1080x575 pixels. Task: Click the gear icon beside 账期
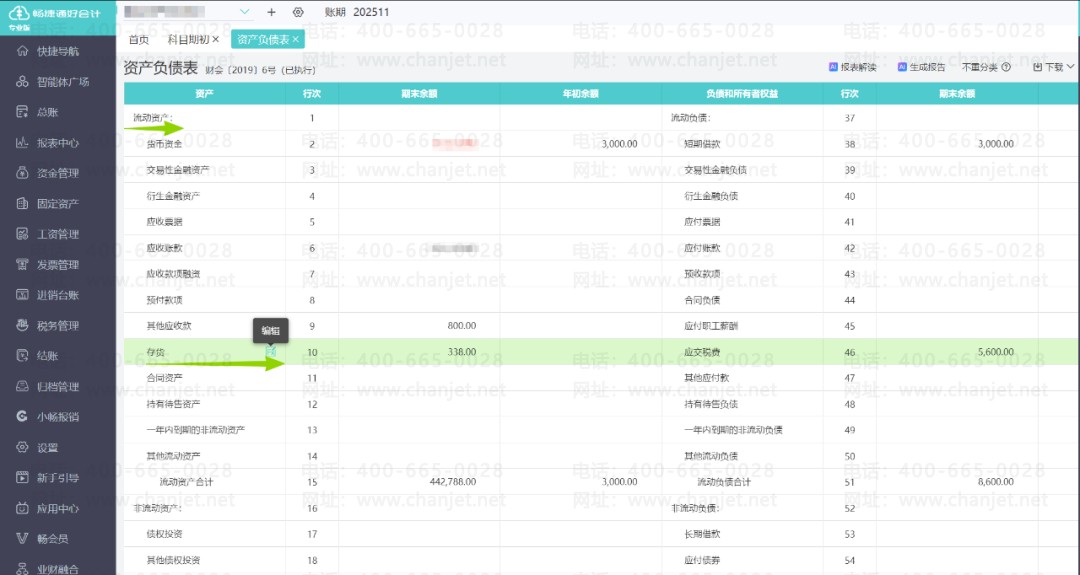pyautogui.click(x=298, y=12)
